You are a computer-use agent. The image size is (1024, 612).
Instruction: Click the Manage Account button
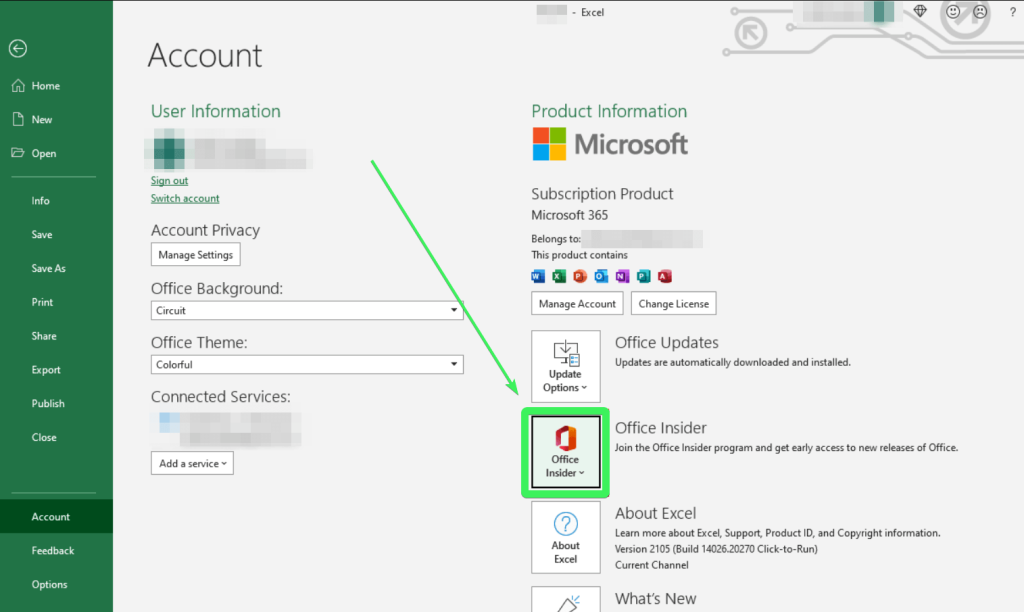tap(577, 304)
